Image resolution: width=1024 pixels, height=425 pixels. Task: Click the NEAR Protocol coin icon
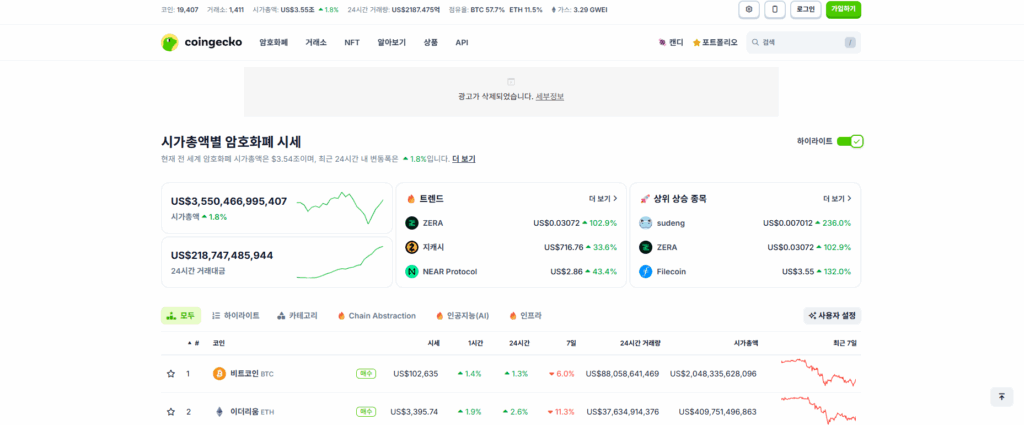point(411,272)
